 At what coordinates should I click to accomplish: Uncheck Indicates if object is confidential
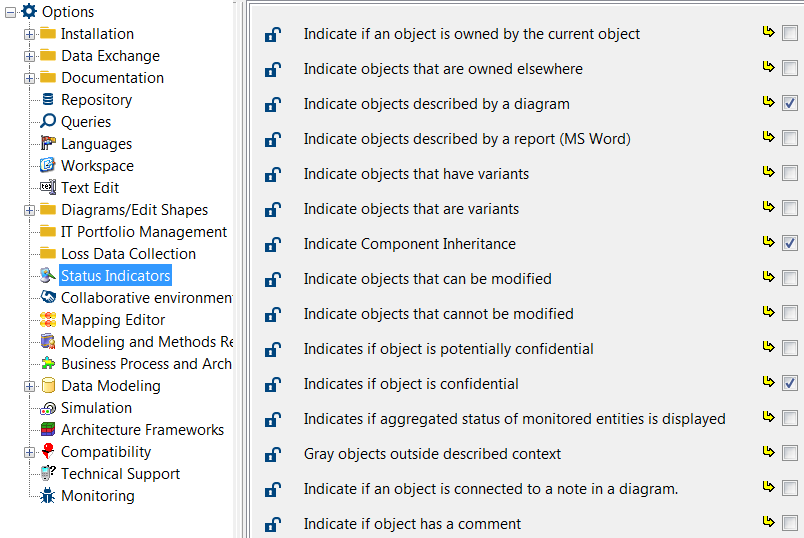point(790,383)
